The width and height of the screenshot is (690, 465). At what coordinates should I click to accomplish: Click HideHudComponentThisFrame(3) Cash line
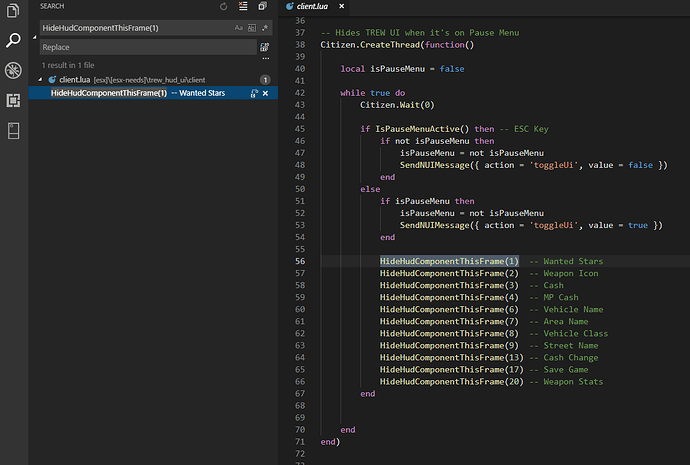472,285
